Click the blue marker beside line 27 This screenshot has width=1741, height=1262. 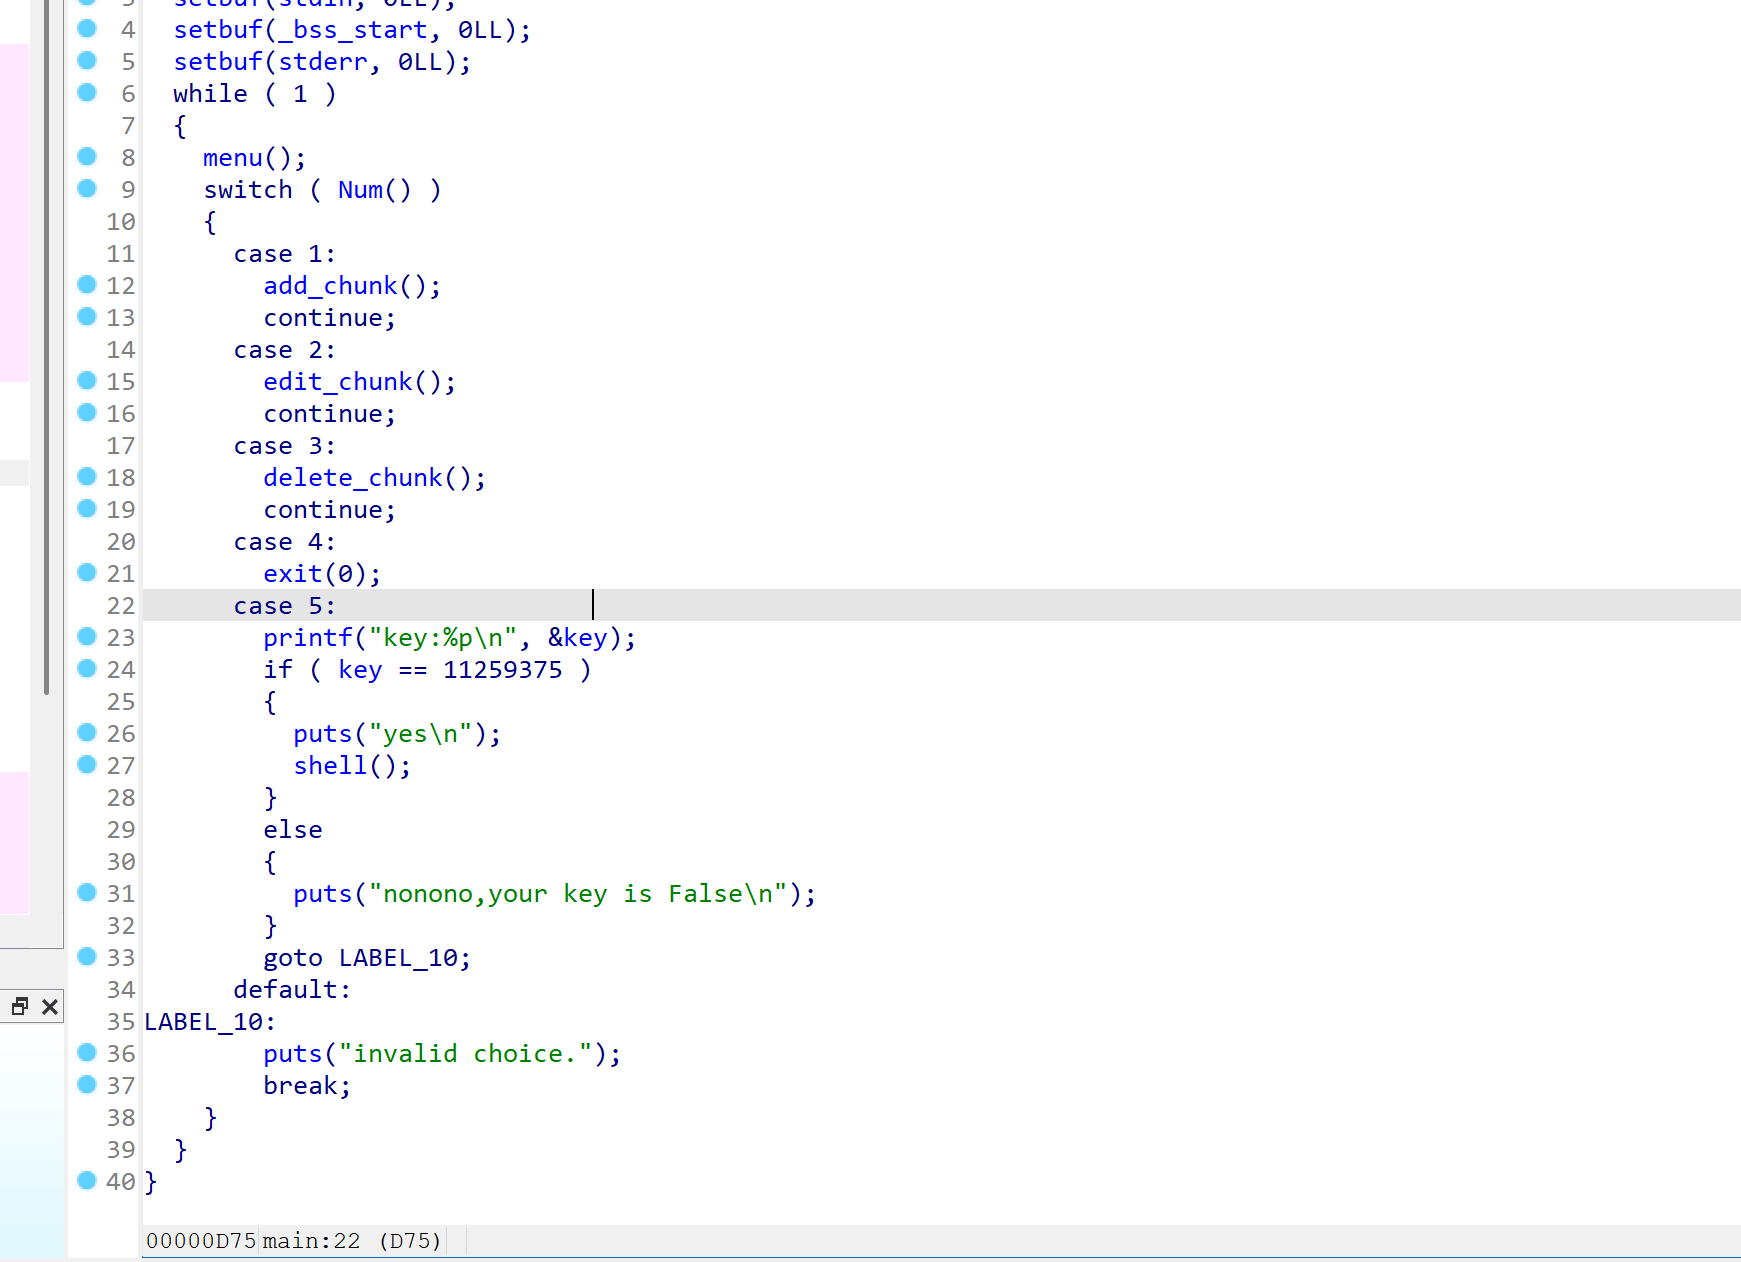[x=87, y=765]
